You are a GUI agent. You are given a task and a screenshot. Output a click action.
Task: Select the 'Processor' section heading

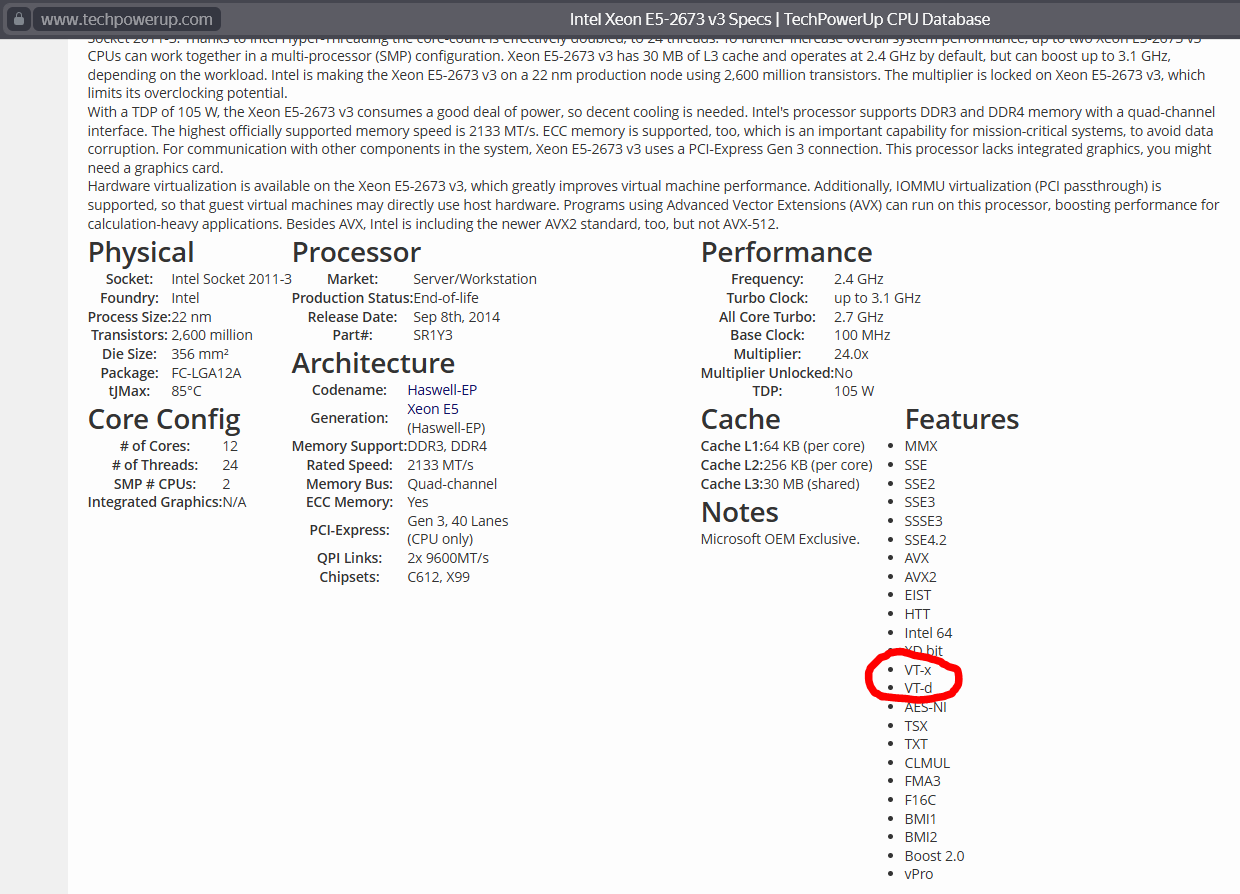(356, 252)
